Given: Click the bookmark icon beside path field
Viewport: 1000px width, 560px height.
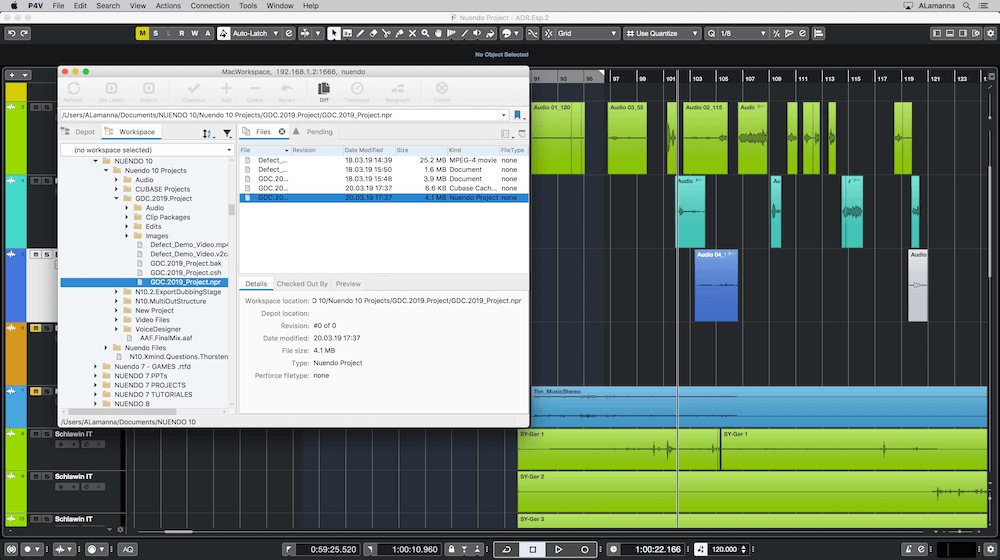Looking at the screenshot, I should pos(517,115).
